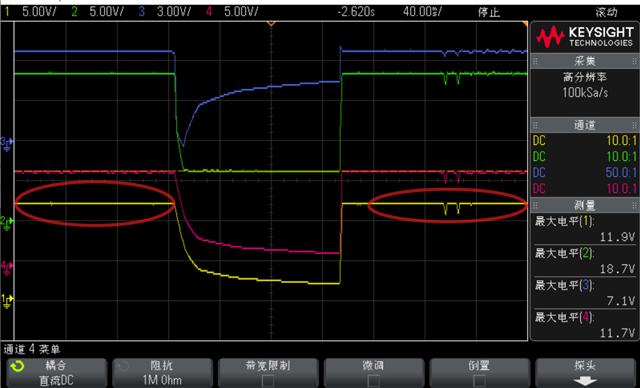Click the 7.1V measurement value

coord(621,301)
